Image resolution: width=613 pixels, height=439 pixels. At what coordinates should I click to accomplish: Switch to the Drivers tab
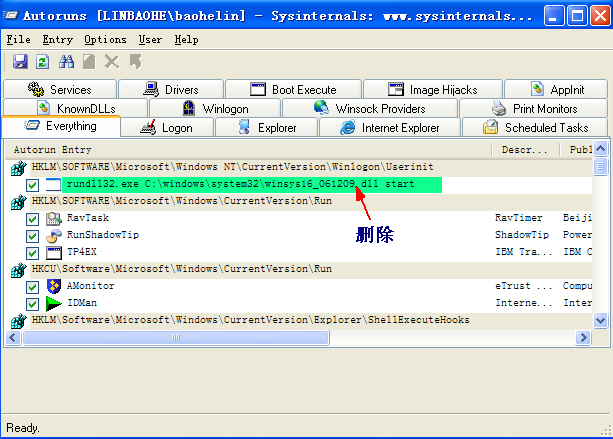point(171,90)
